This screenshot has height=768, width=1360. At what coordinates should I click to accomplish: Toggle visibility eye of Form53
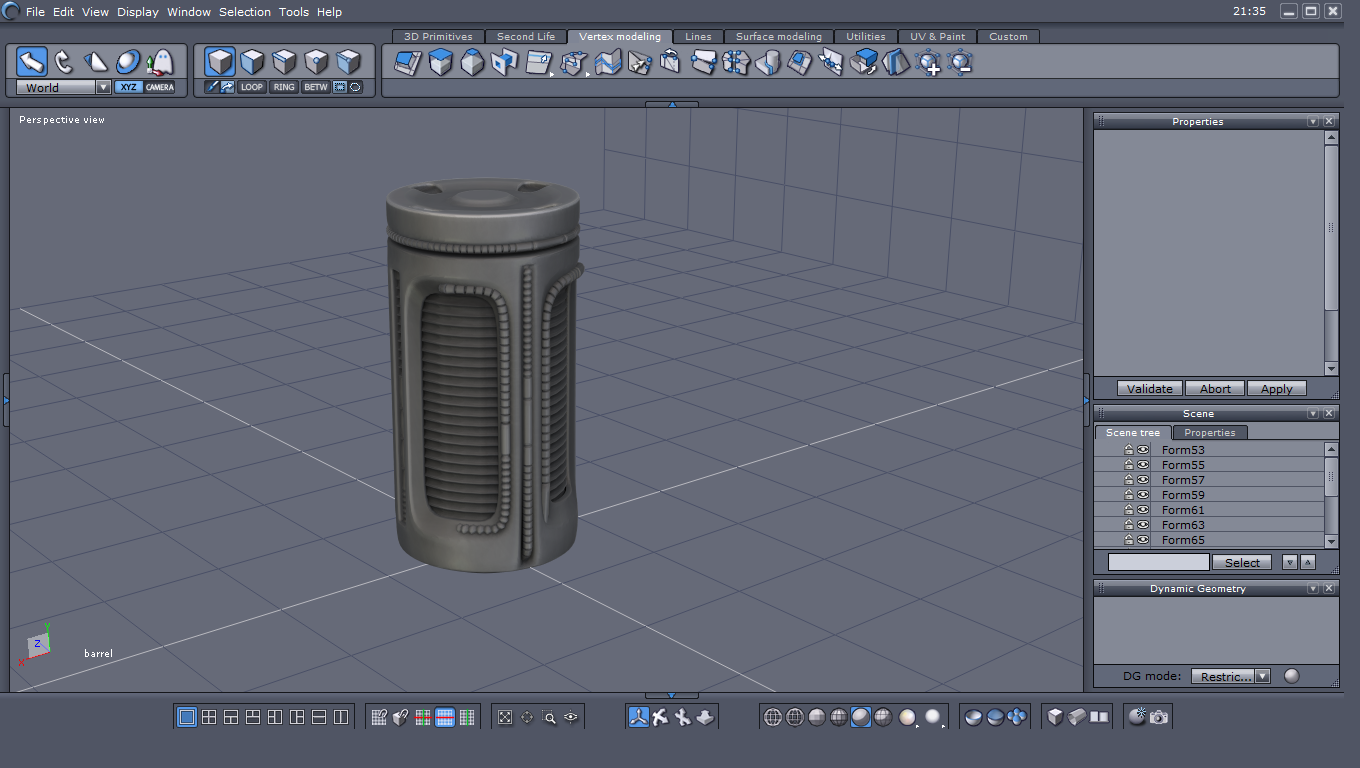pos(1143,450)
